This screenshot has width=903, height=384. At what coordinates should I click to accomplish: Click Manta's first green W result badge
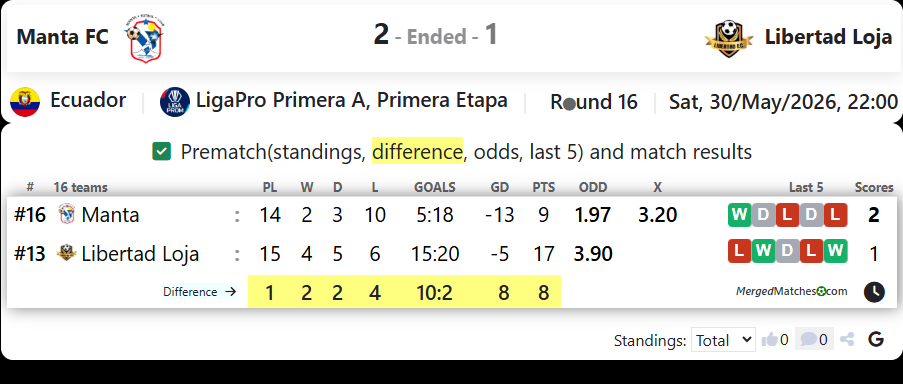tap(739, 215)
